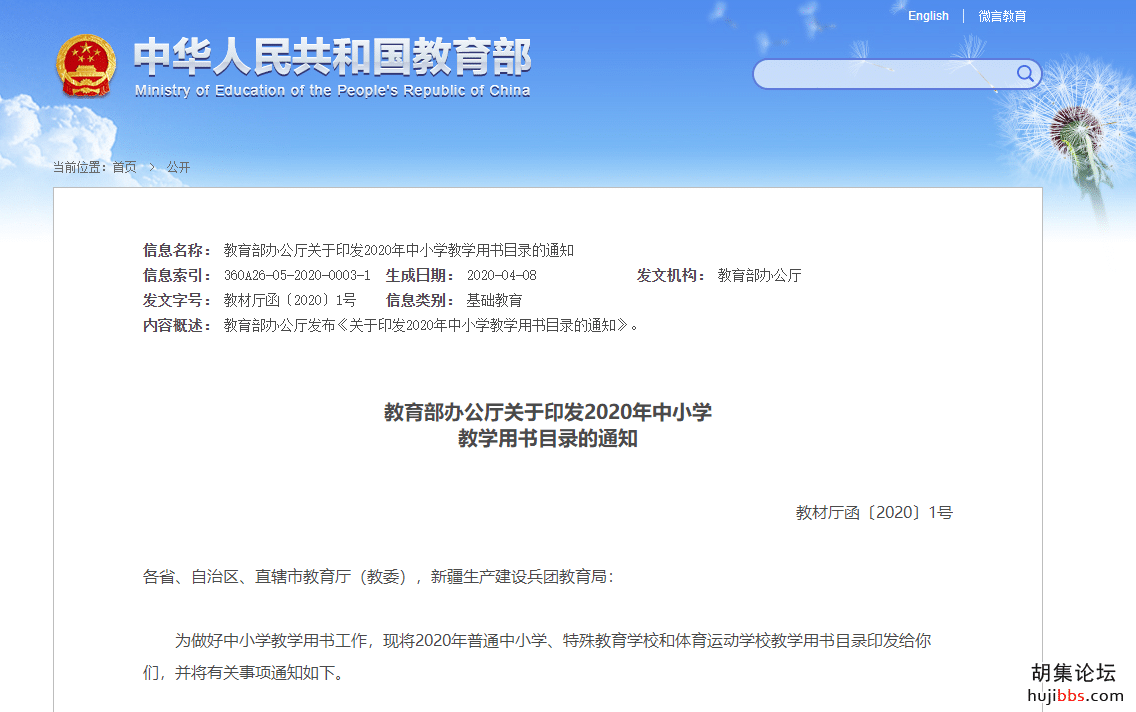Click the Ministry of Education English subtitle
Viewport: 1136px width, 712px height.
pyautogui.click(x=333, y=91)
